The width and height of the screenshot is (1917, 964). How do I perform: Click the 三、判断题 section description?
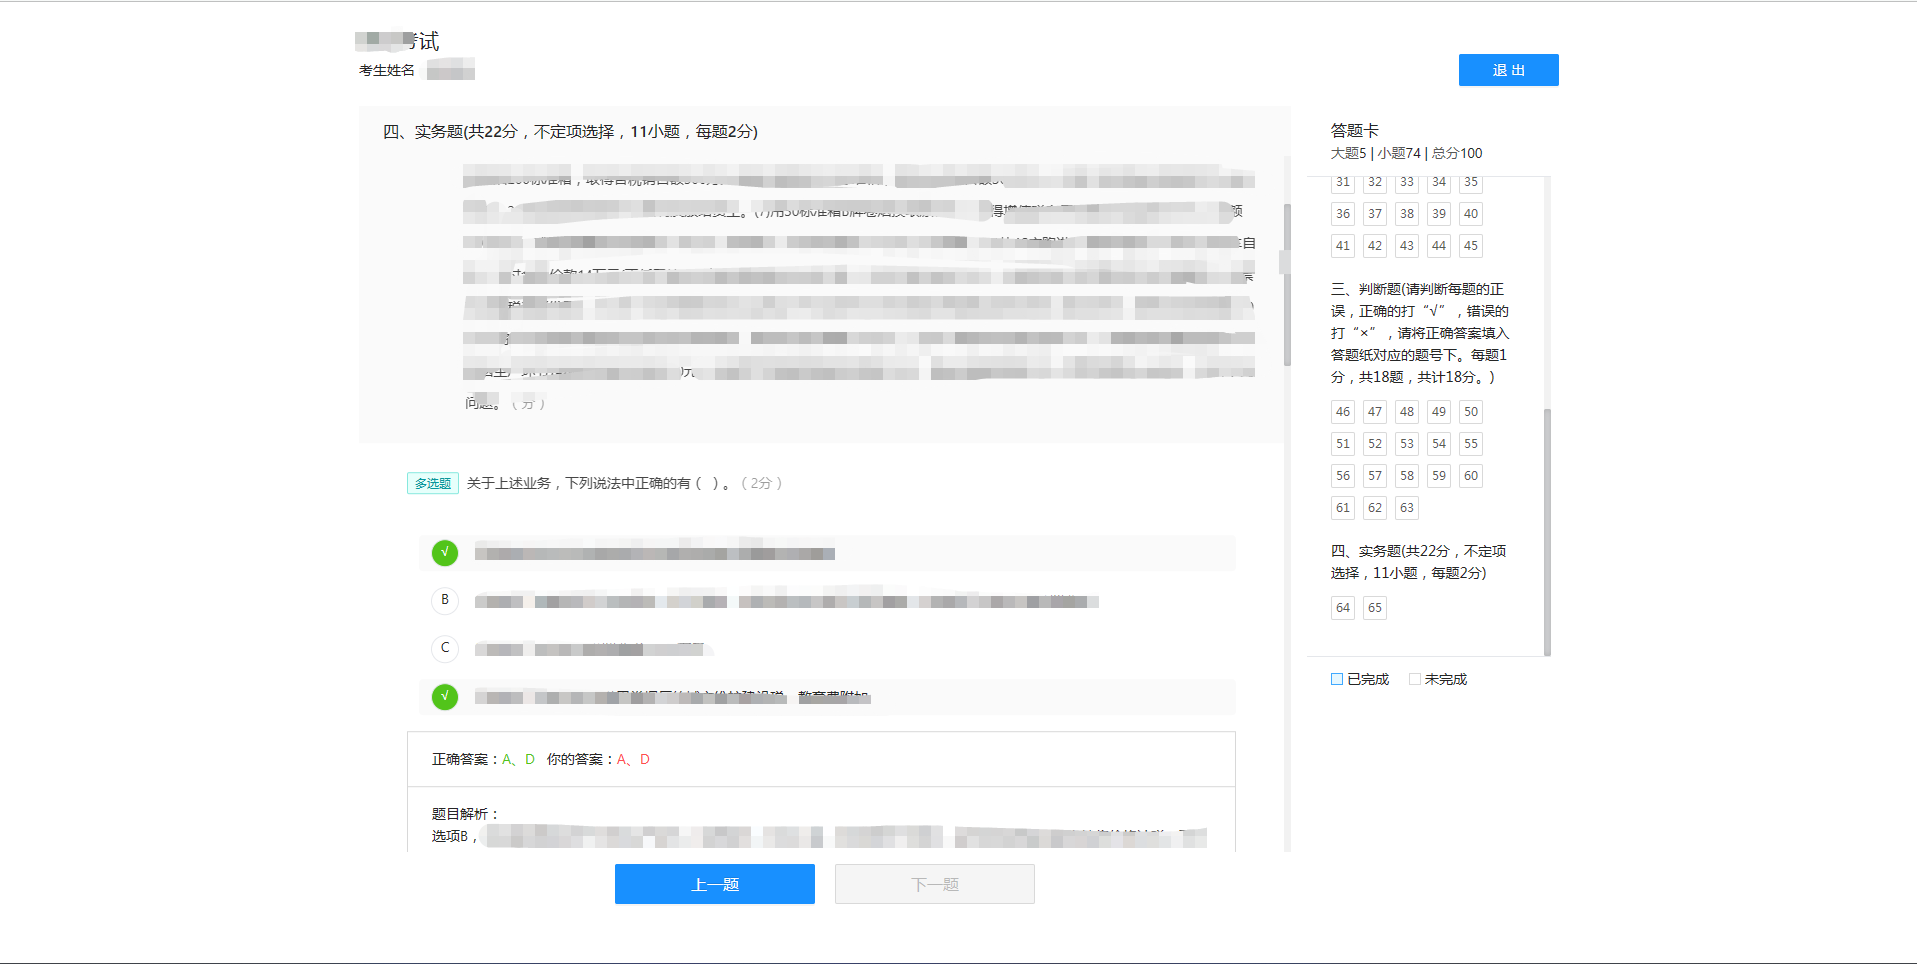pyautogui.click(x=1420, y=333)
